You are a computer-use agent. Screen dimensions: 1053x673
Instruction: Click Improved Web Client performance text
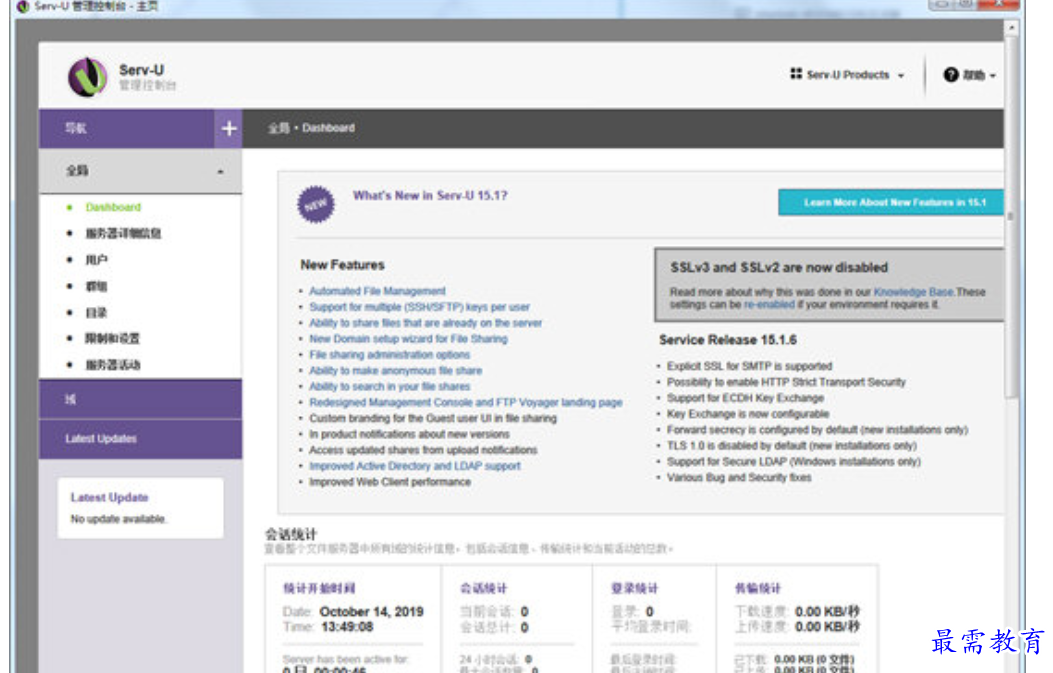[x=390, y=482]
